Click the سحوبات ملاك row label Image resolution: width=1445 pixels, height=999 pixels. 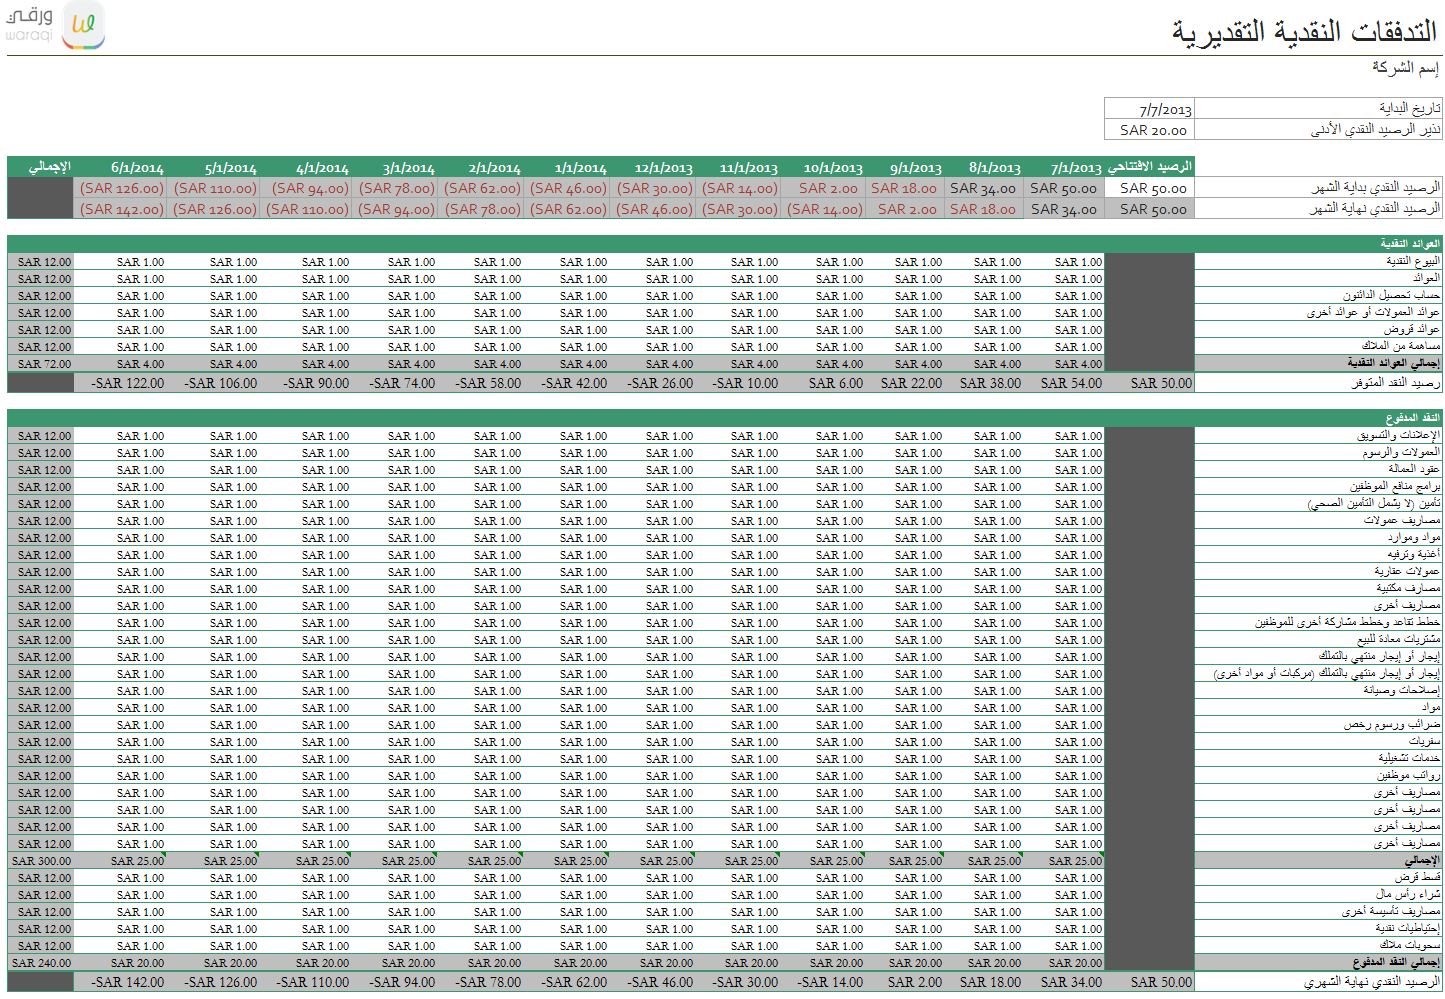1410,945
